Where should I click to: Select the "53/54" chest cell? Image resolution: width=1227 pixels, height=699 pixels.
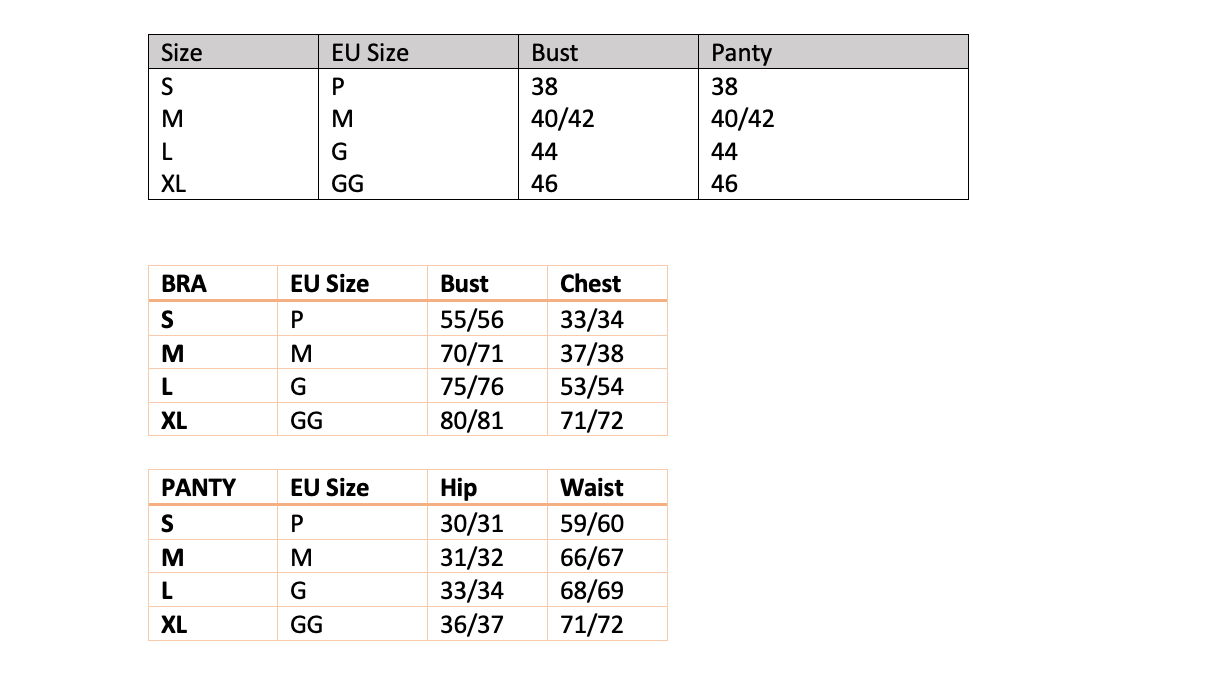point(591,387)
